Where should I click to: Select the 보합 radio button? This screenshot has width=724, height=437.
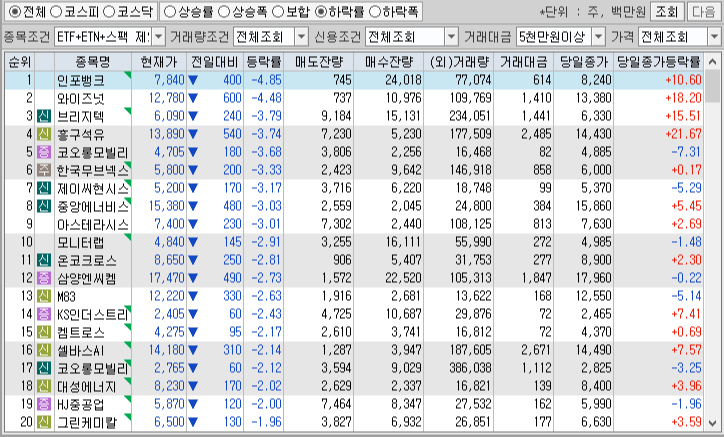pyautogui.click(x=278, y=12)
